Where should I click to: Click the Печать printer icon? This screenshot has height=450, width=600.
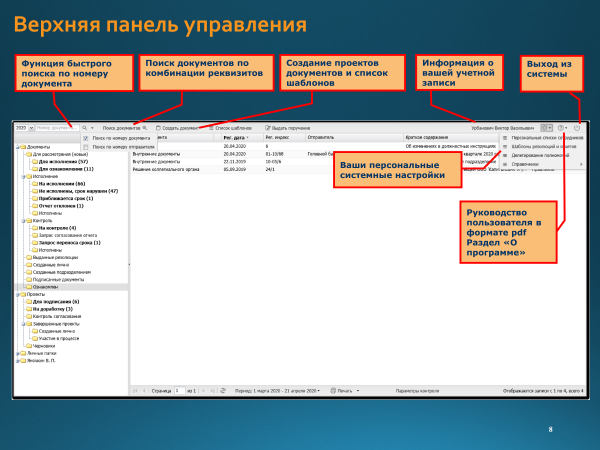333,391
